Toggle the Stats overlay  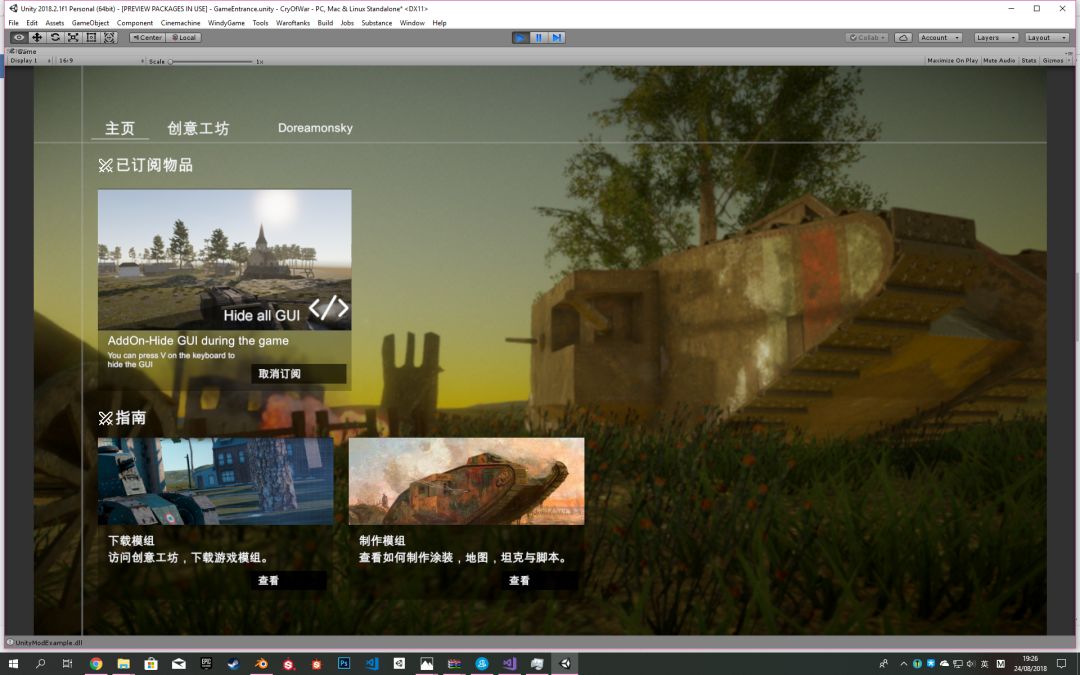click(1028, 61)
